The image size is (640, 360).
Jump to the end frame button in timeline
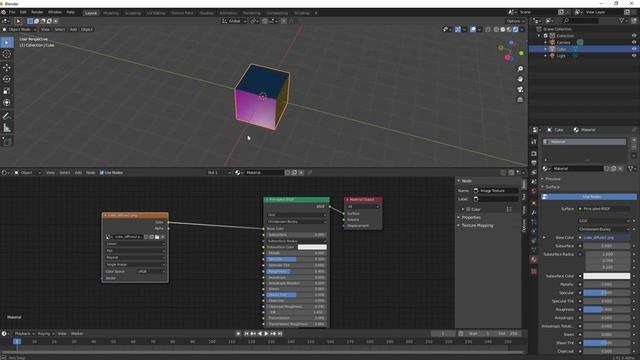click(x=280, y=334)
